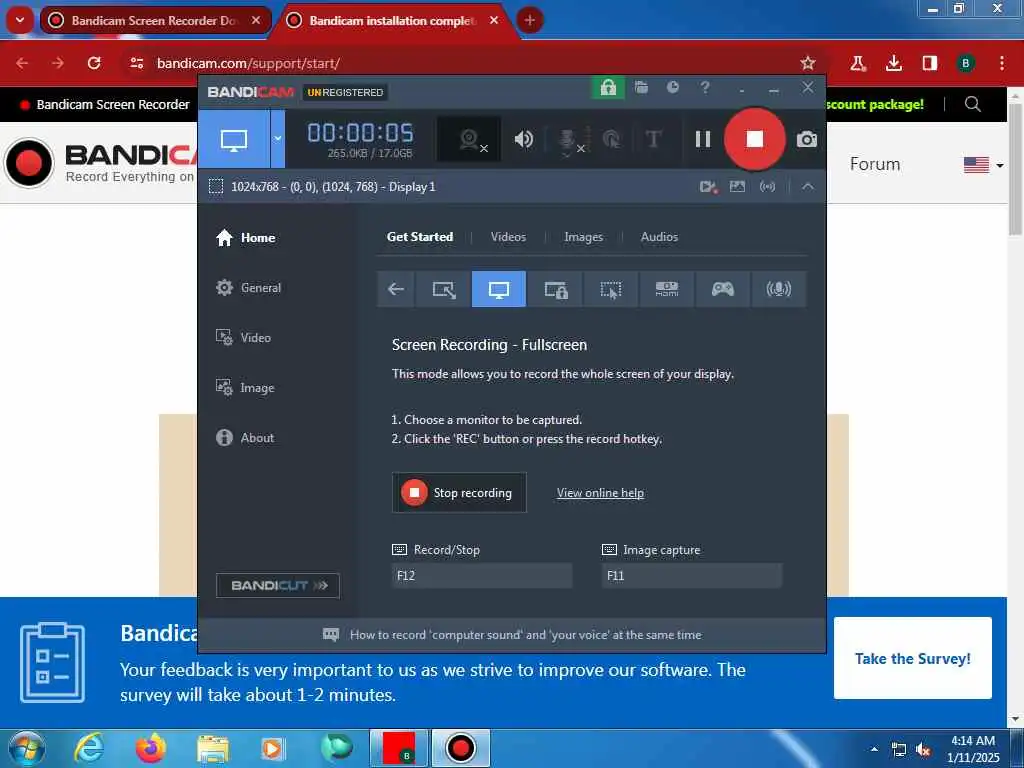Click the image capture status icon

[x=737, y=187]
